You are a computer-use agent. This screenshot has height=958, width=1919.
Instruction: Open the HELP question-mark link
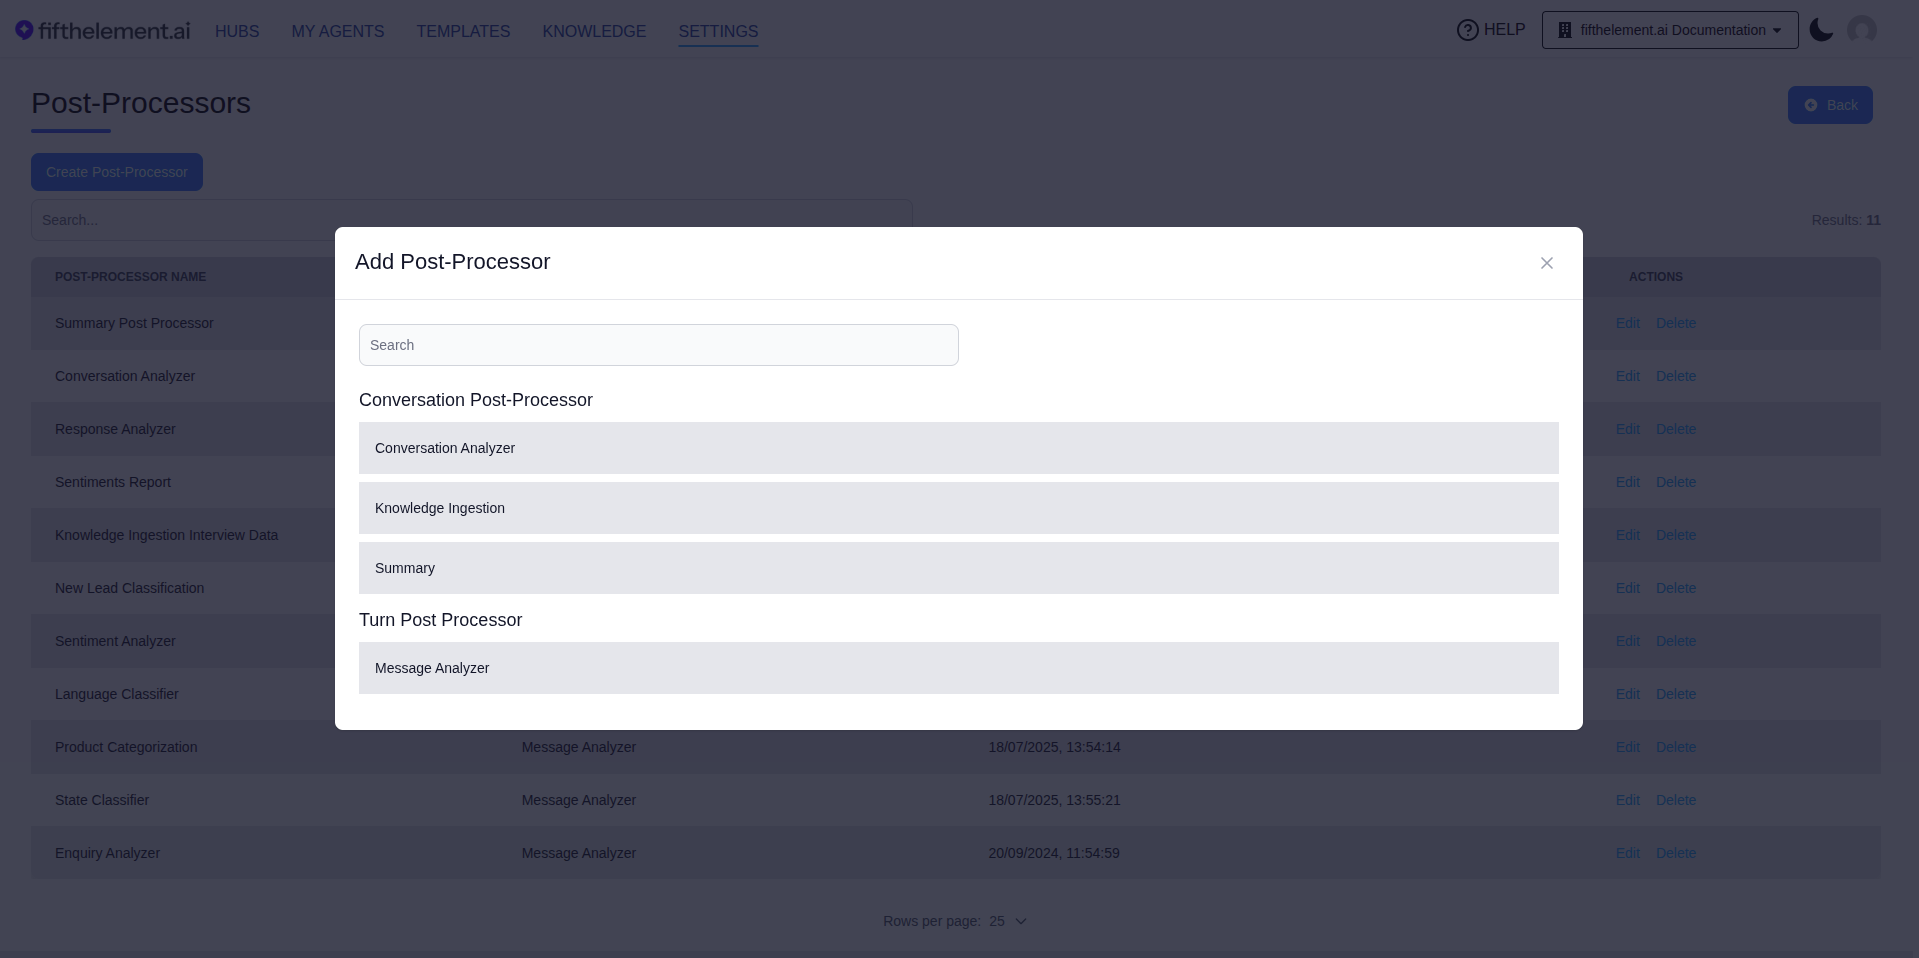(1490, 30)
